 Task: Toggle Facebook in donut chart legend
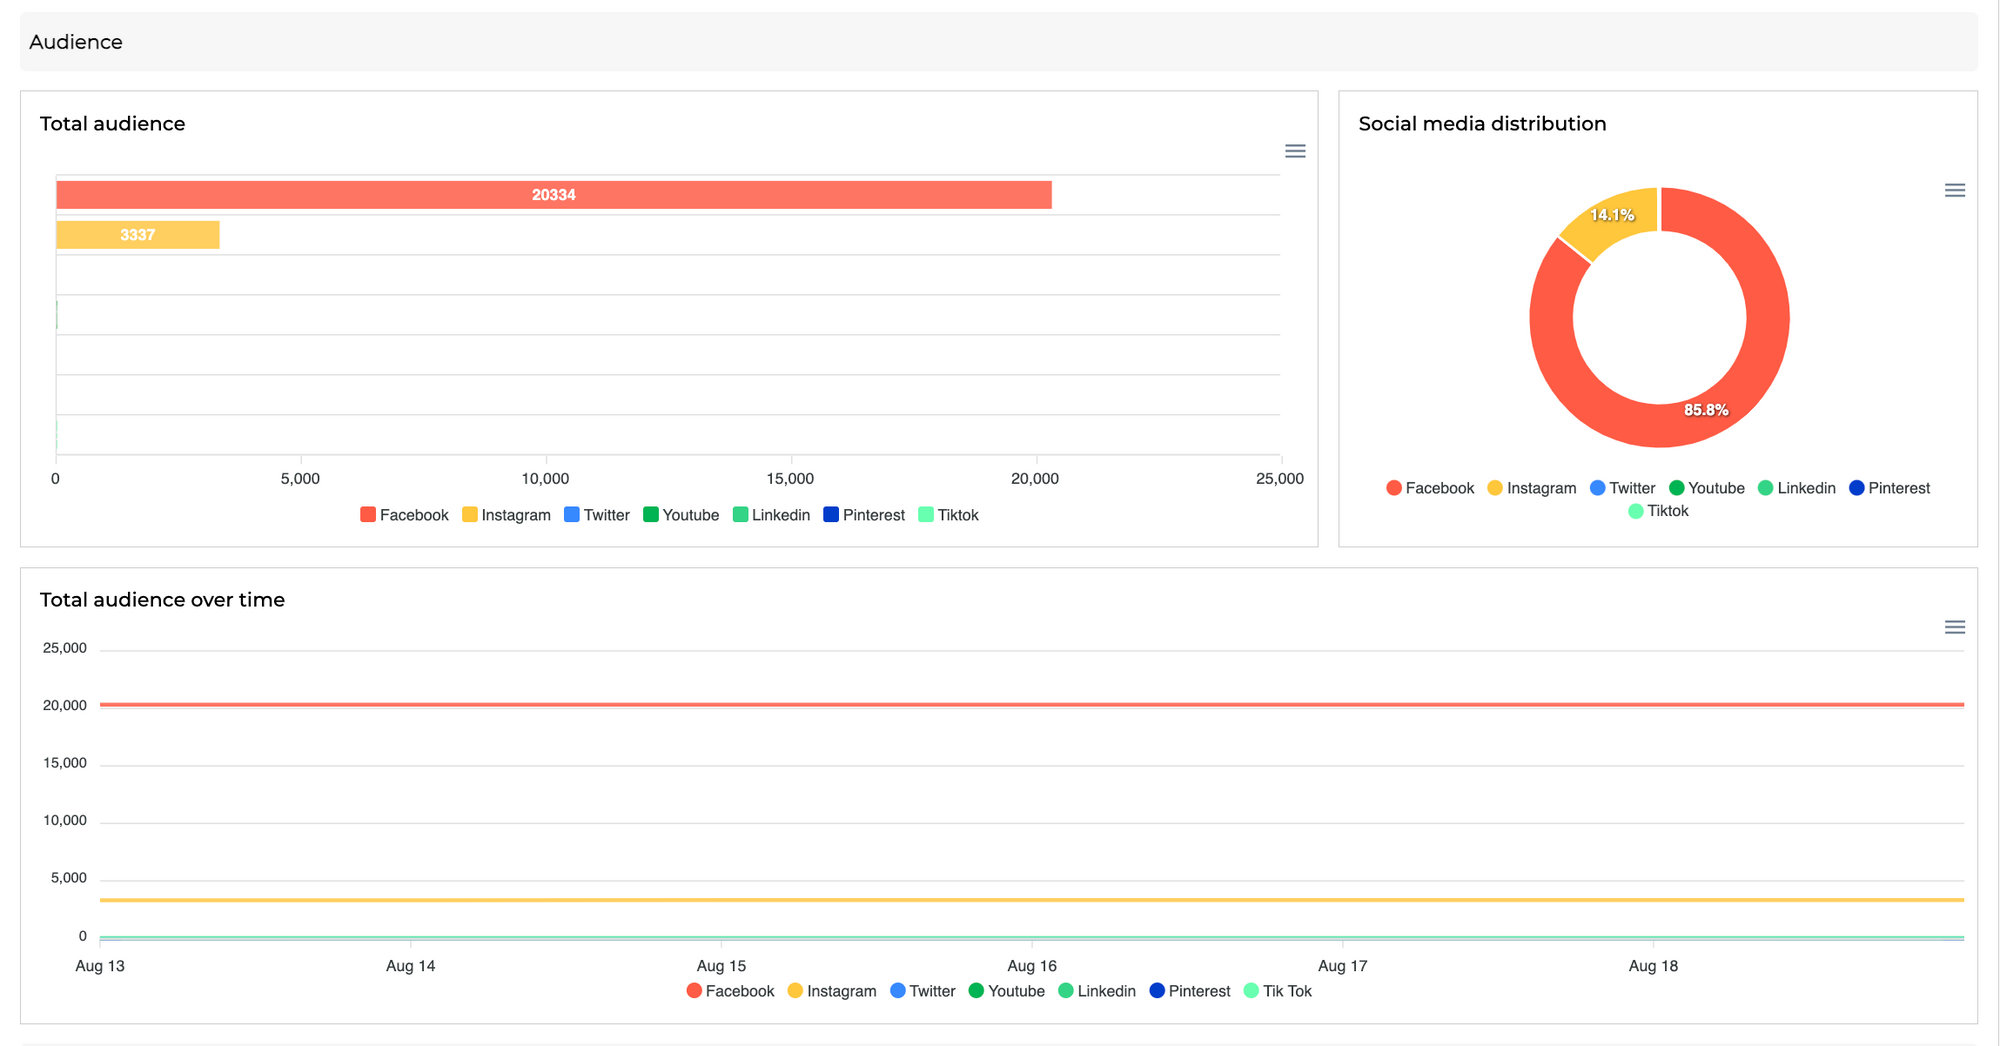tap(1430, 488)
